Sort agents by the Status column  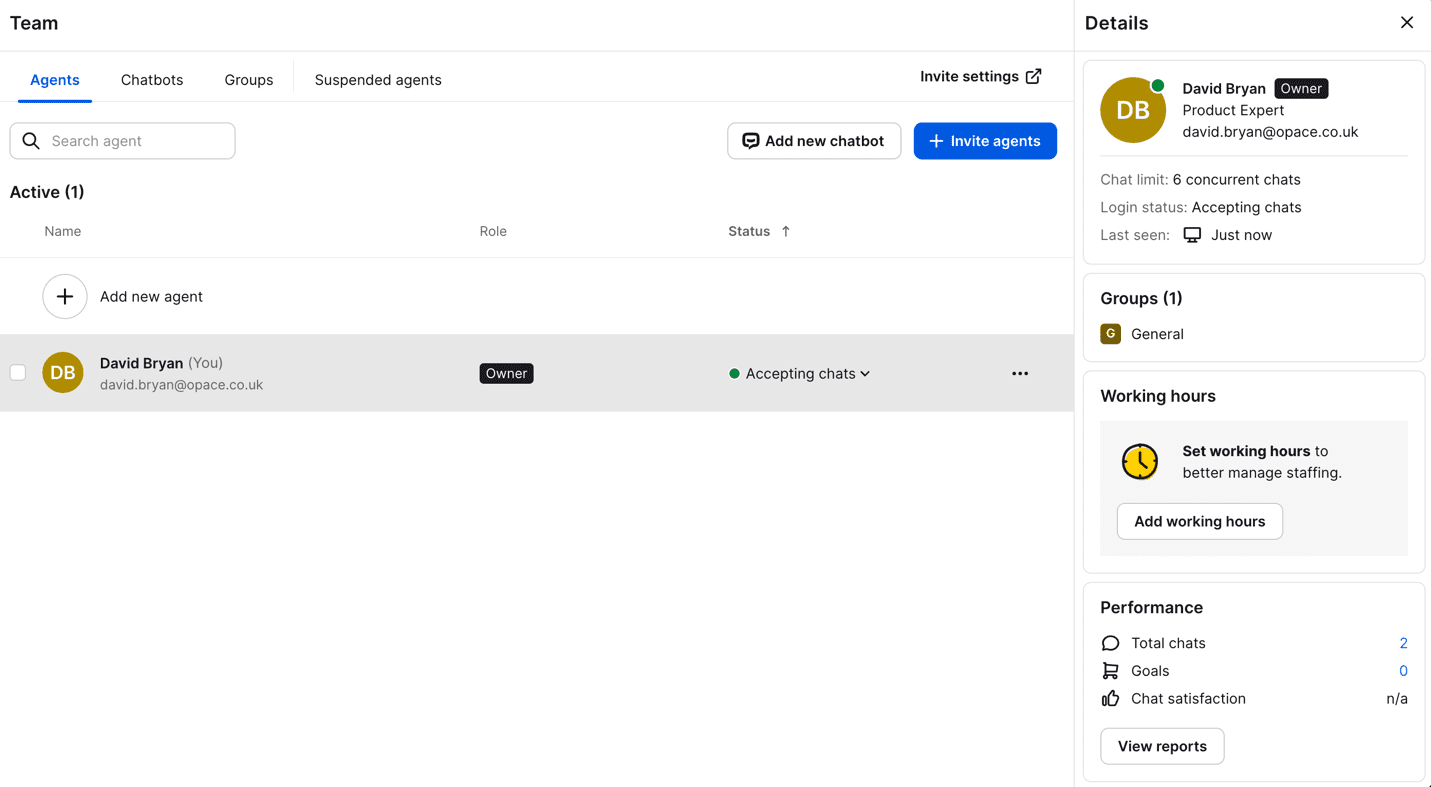[x=749, y=232]
